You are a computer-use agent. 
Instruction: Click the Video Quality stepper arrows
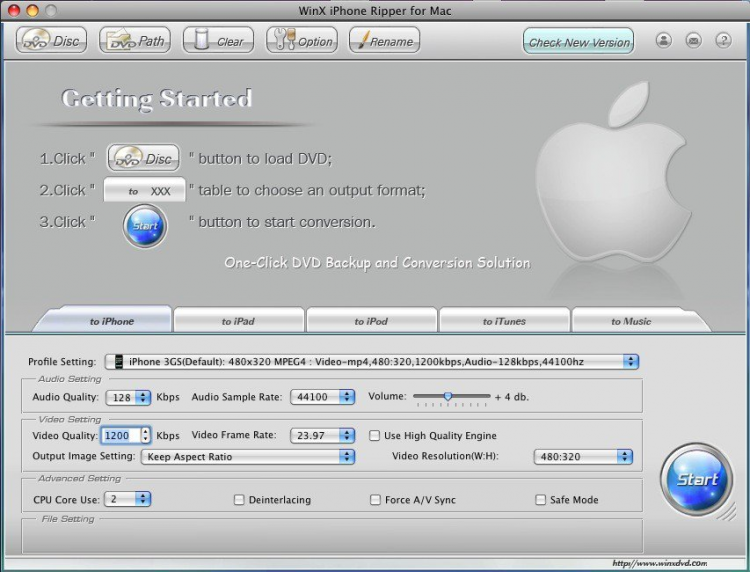coord(145,435)
